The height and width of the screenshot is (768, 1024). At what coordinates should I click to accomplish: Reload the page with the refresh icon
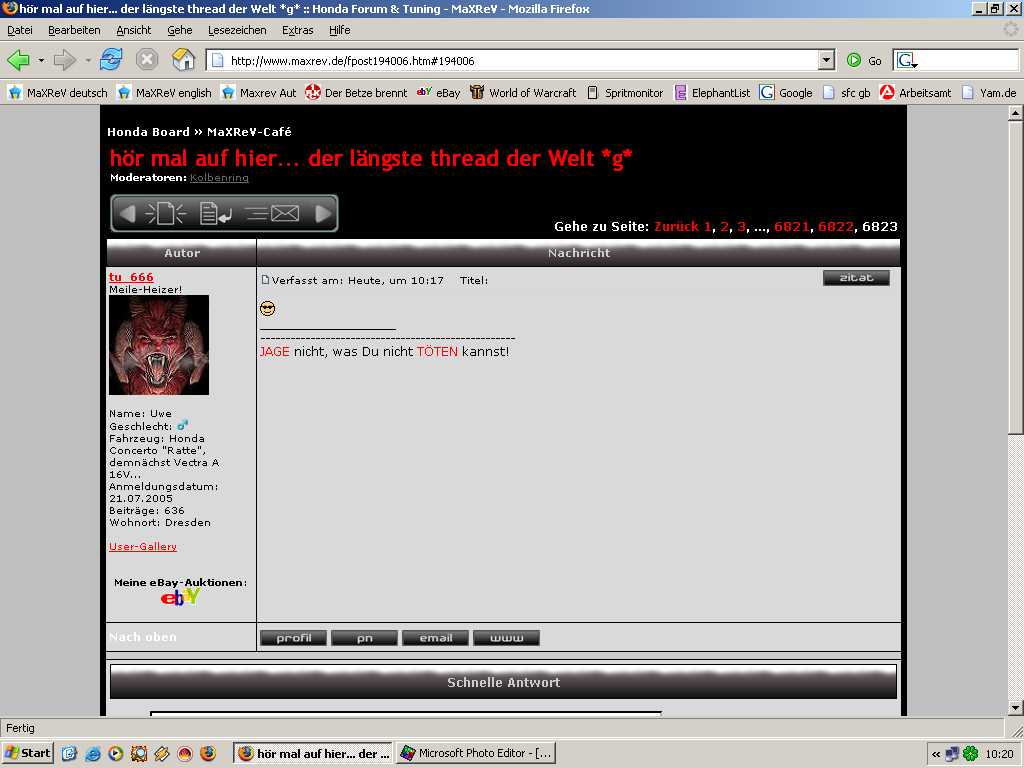tap(111, 60)
